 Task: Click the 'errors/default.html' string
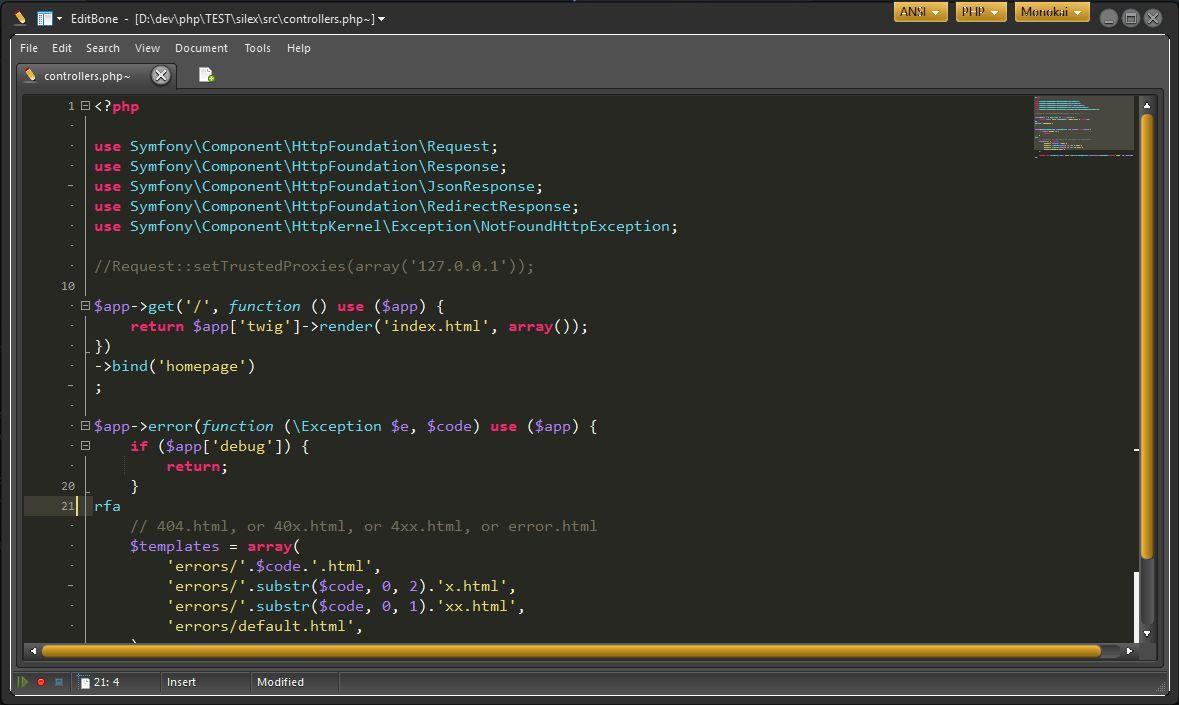260,626
